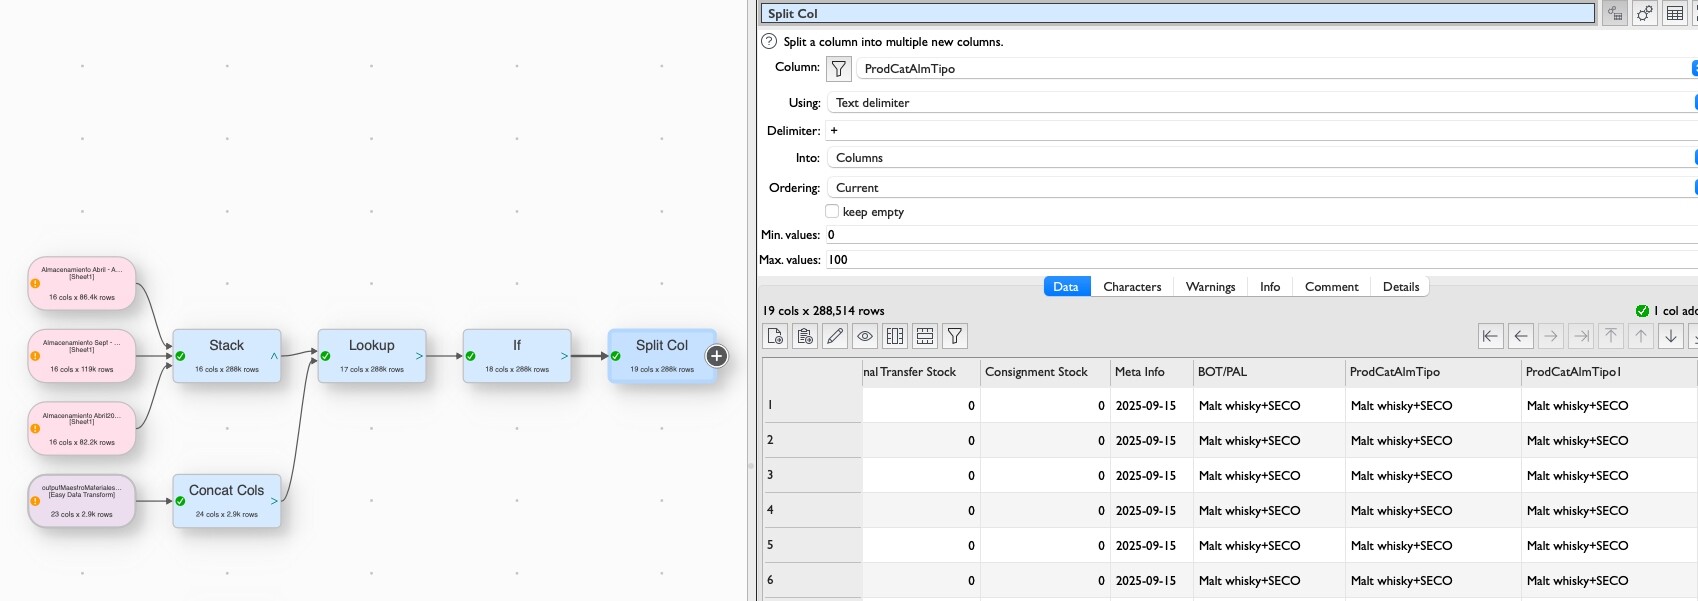
Task: Open the Into Columns dropdown
Action: coord(1260,158)
